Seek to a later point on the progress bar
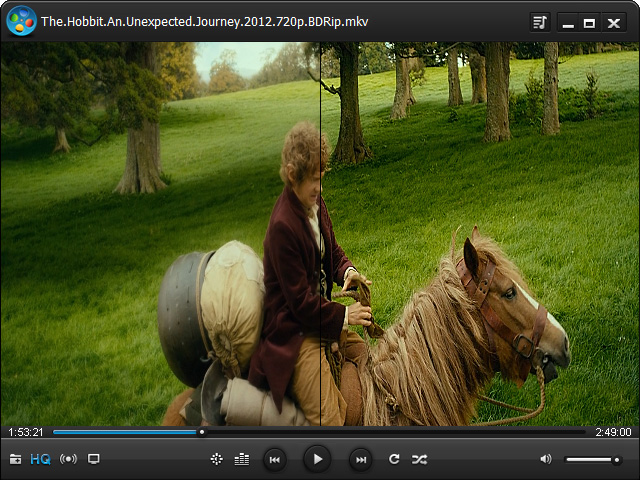640x480 pixels. pyautogui.click(x=394, y=432)
